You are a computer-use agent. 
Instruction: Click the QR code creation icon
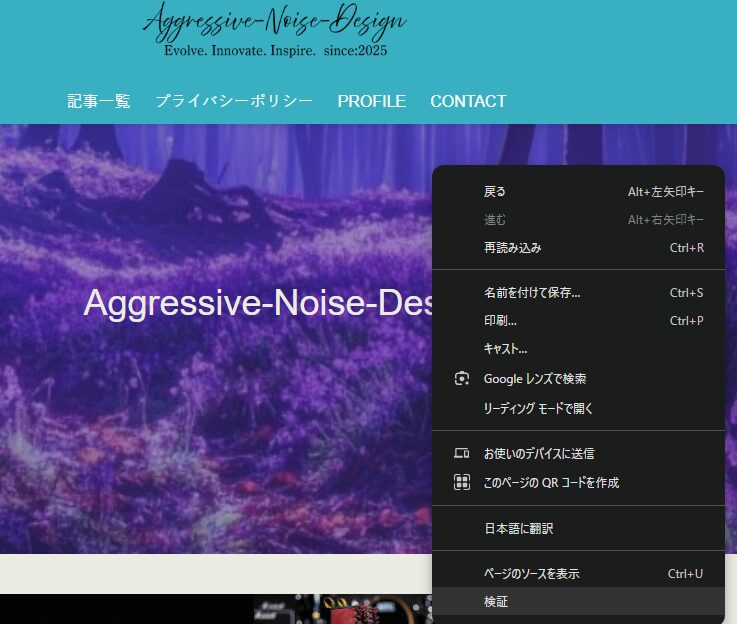(x=462, y=482)
